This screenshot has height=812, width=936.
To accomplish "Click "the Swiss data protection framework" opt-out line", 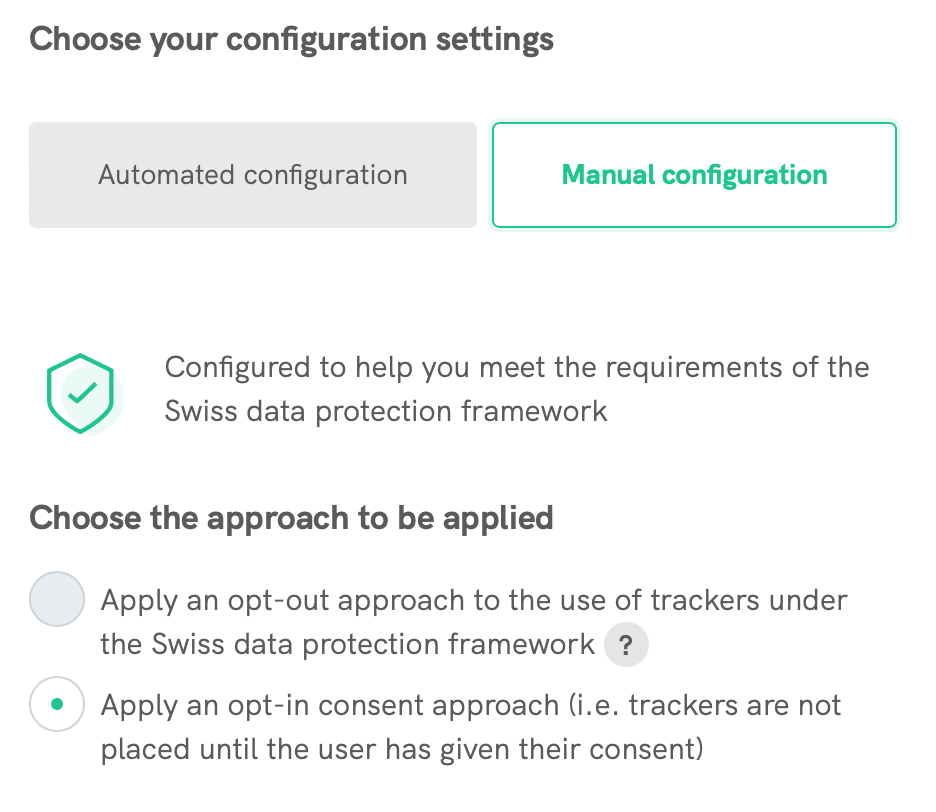I will [x=347, y=645].
